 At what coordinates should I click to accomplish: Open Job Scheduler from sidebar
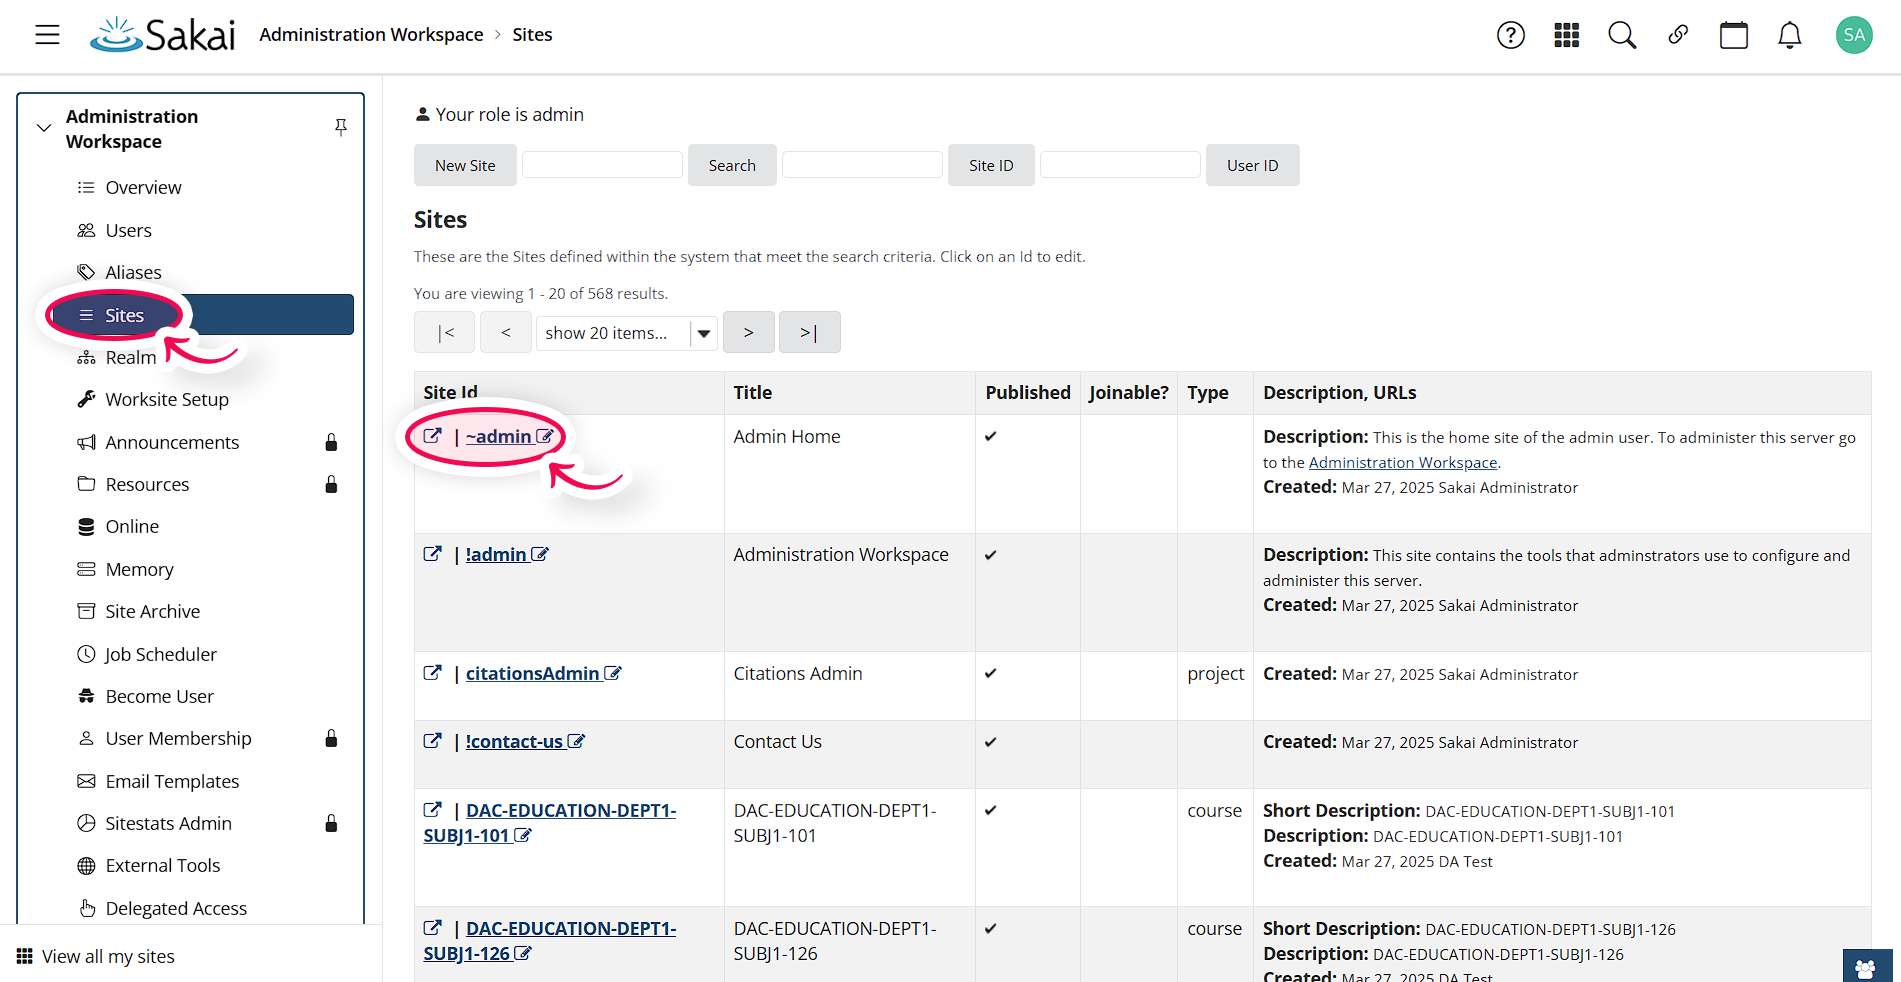click(x=161, y=654)
